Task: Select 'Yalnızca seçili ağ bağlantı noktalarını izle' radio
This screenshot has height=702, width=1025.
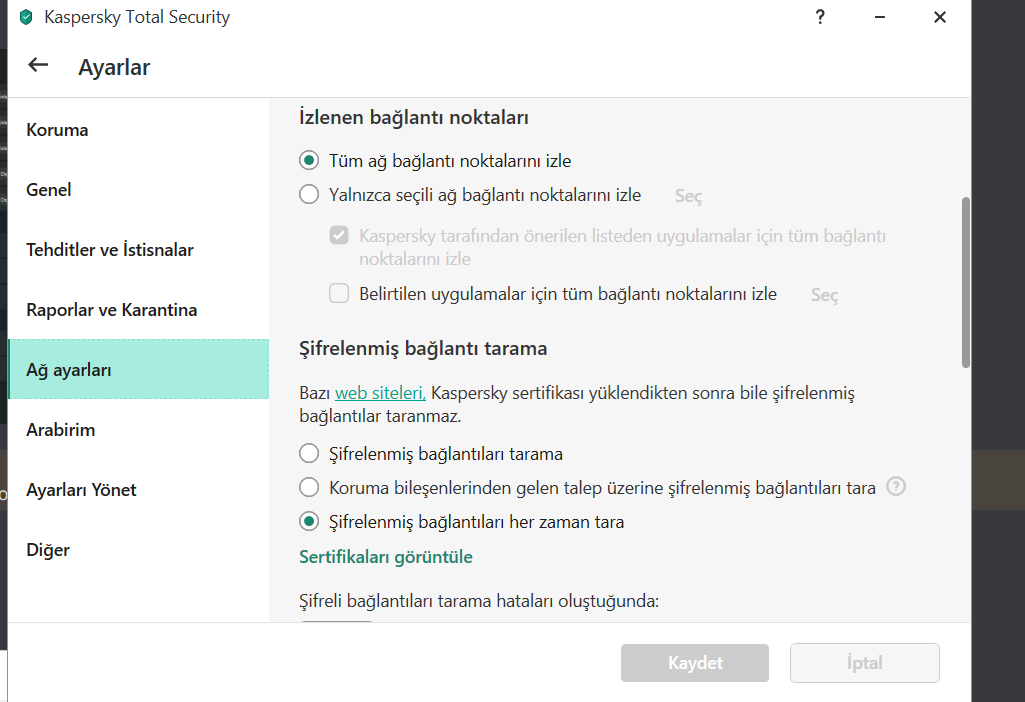Action: 309,194
